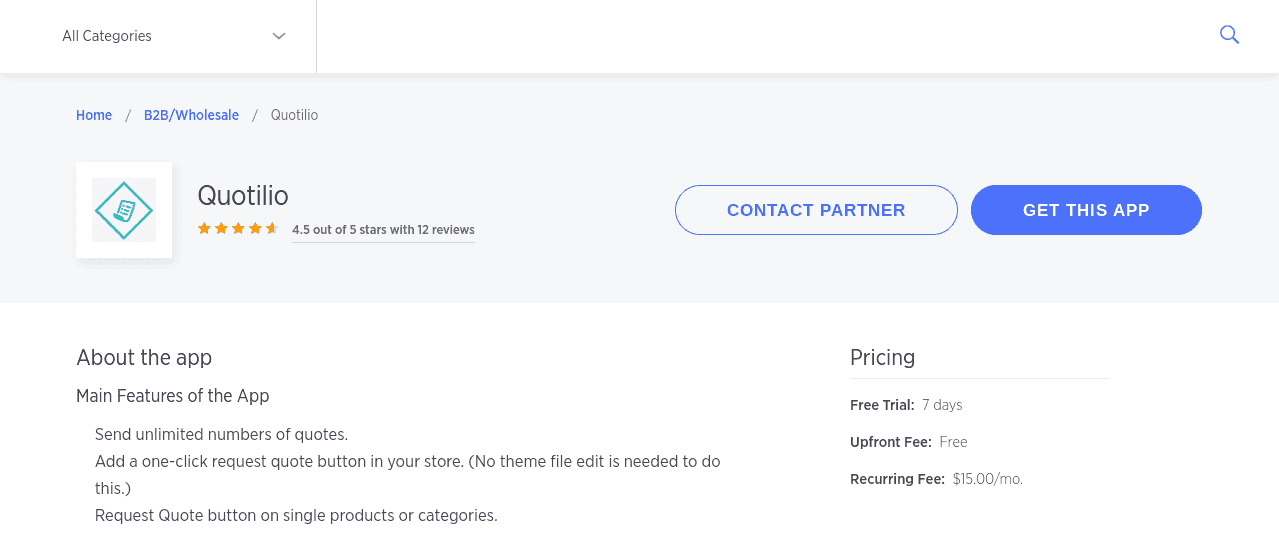
Task: Click the first rating star
Action: click(x=204, y=229)
